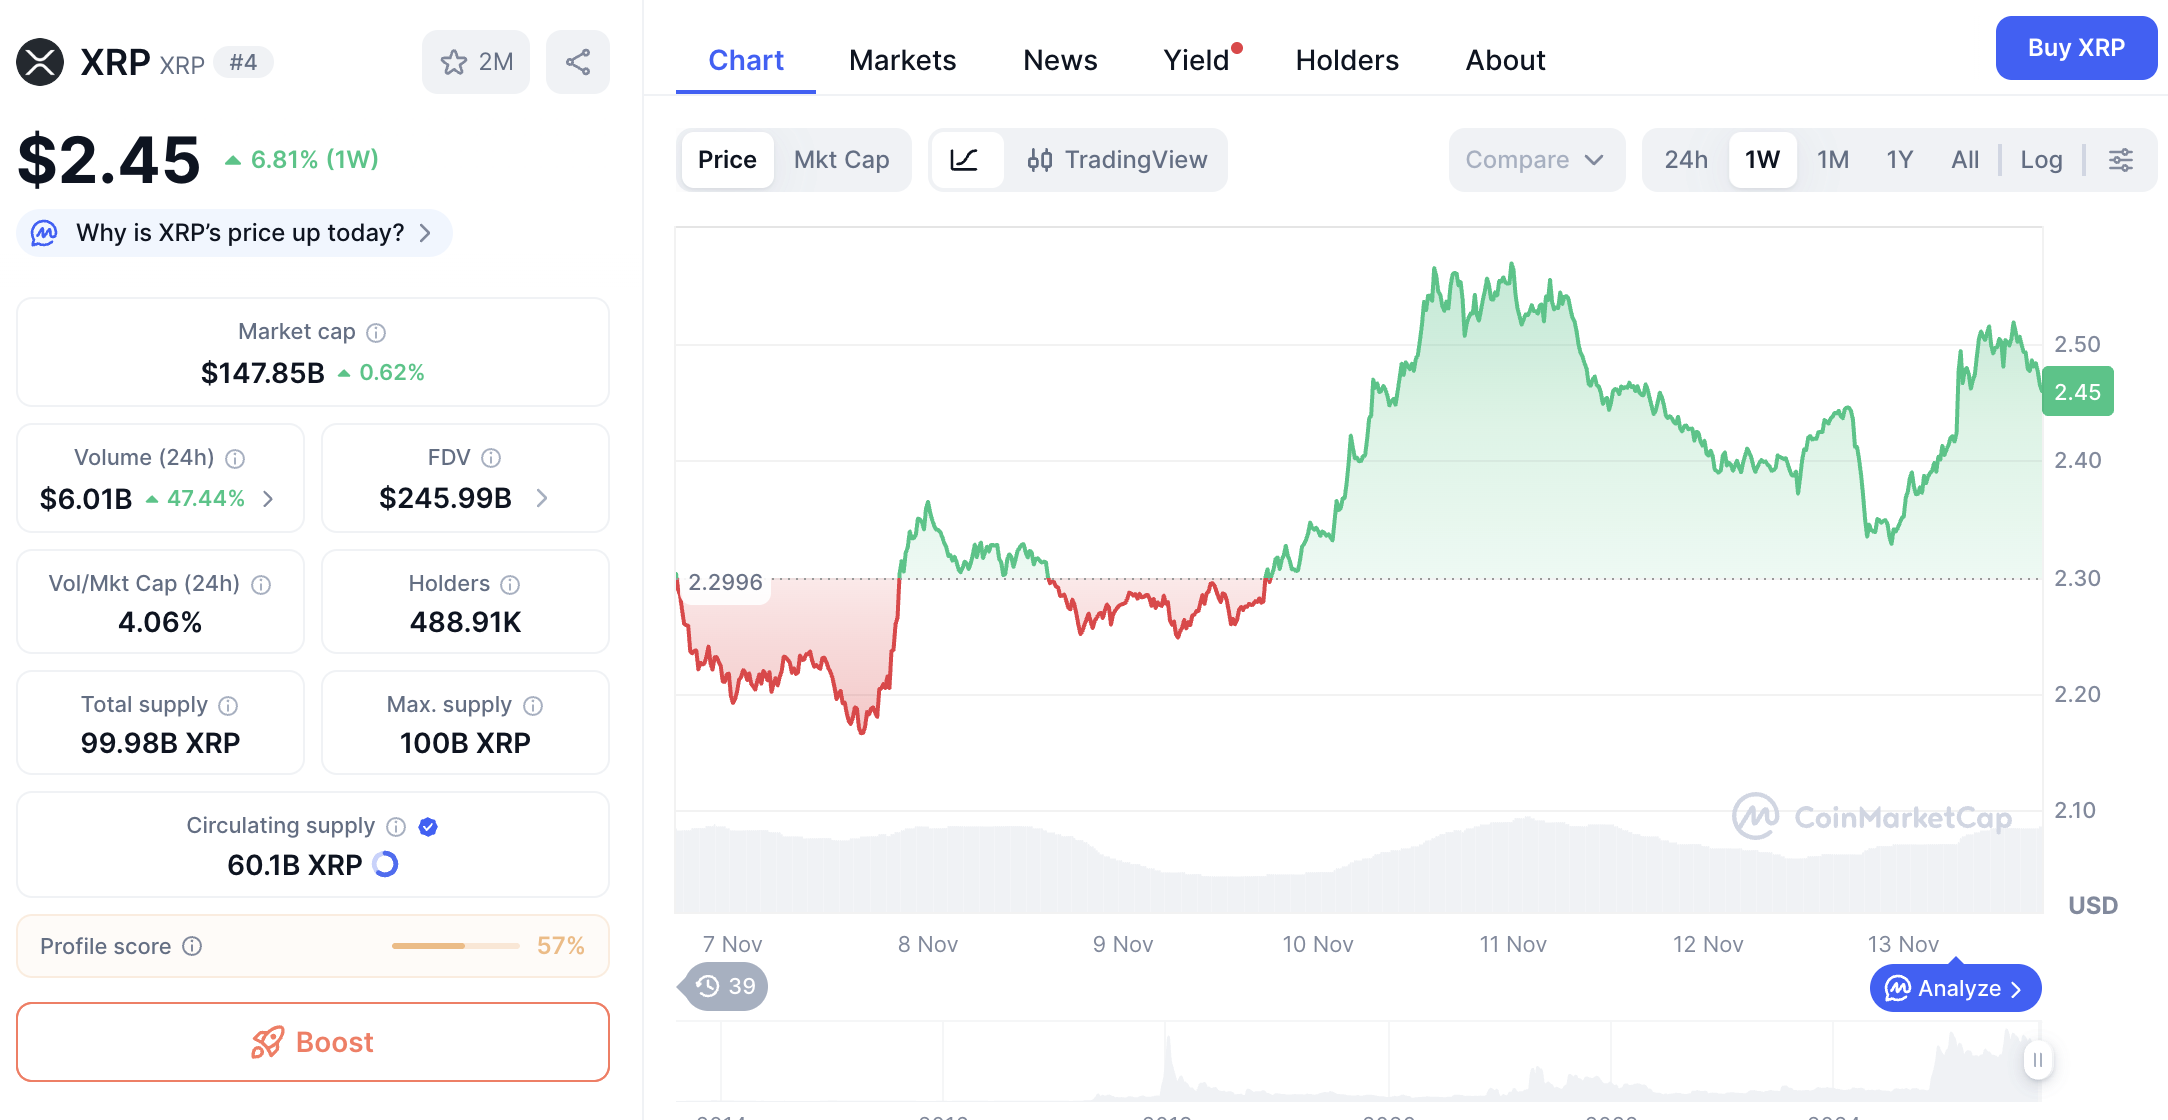Switch the chart to Mkt Cap view
Image resolution: width=2168 pixels, height=1120 pixels.
pyautogui.click(x=841, y=159)
